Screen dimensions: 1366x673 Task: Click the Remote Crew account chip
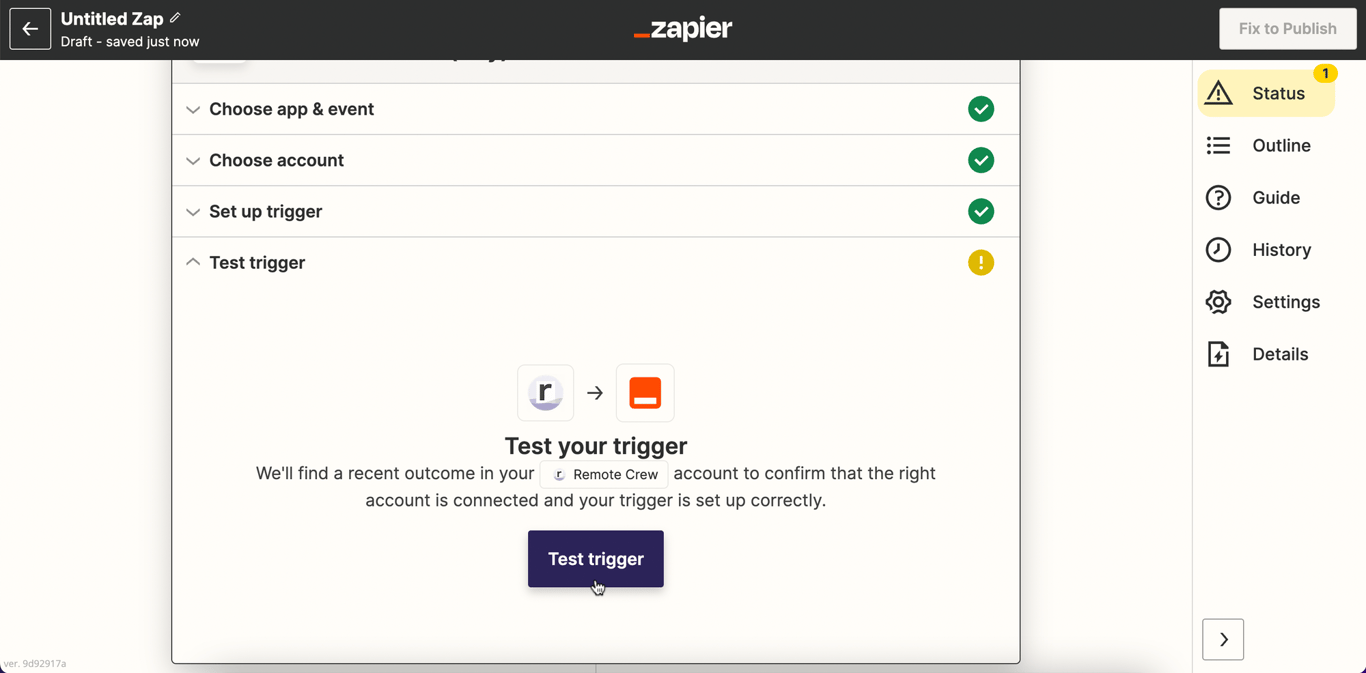click(604, 474)
